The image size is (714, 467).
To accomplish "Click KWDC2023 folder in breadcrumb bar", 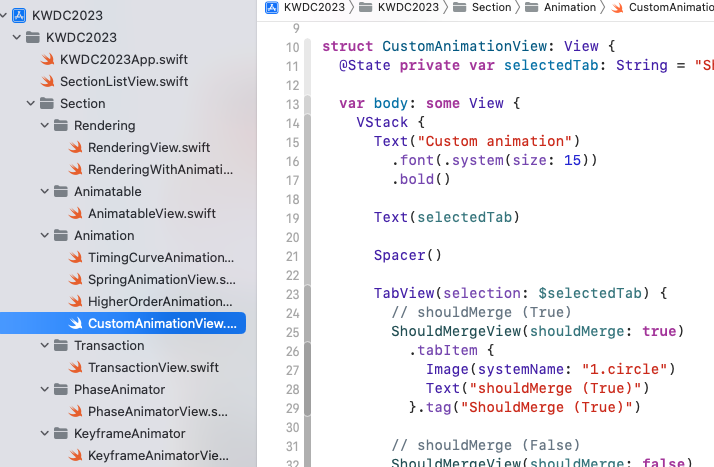I will tap(399, 7).
